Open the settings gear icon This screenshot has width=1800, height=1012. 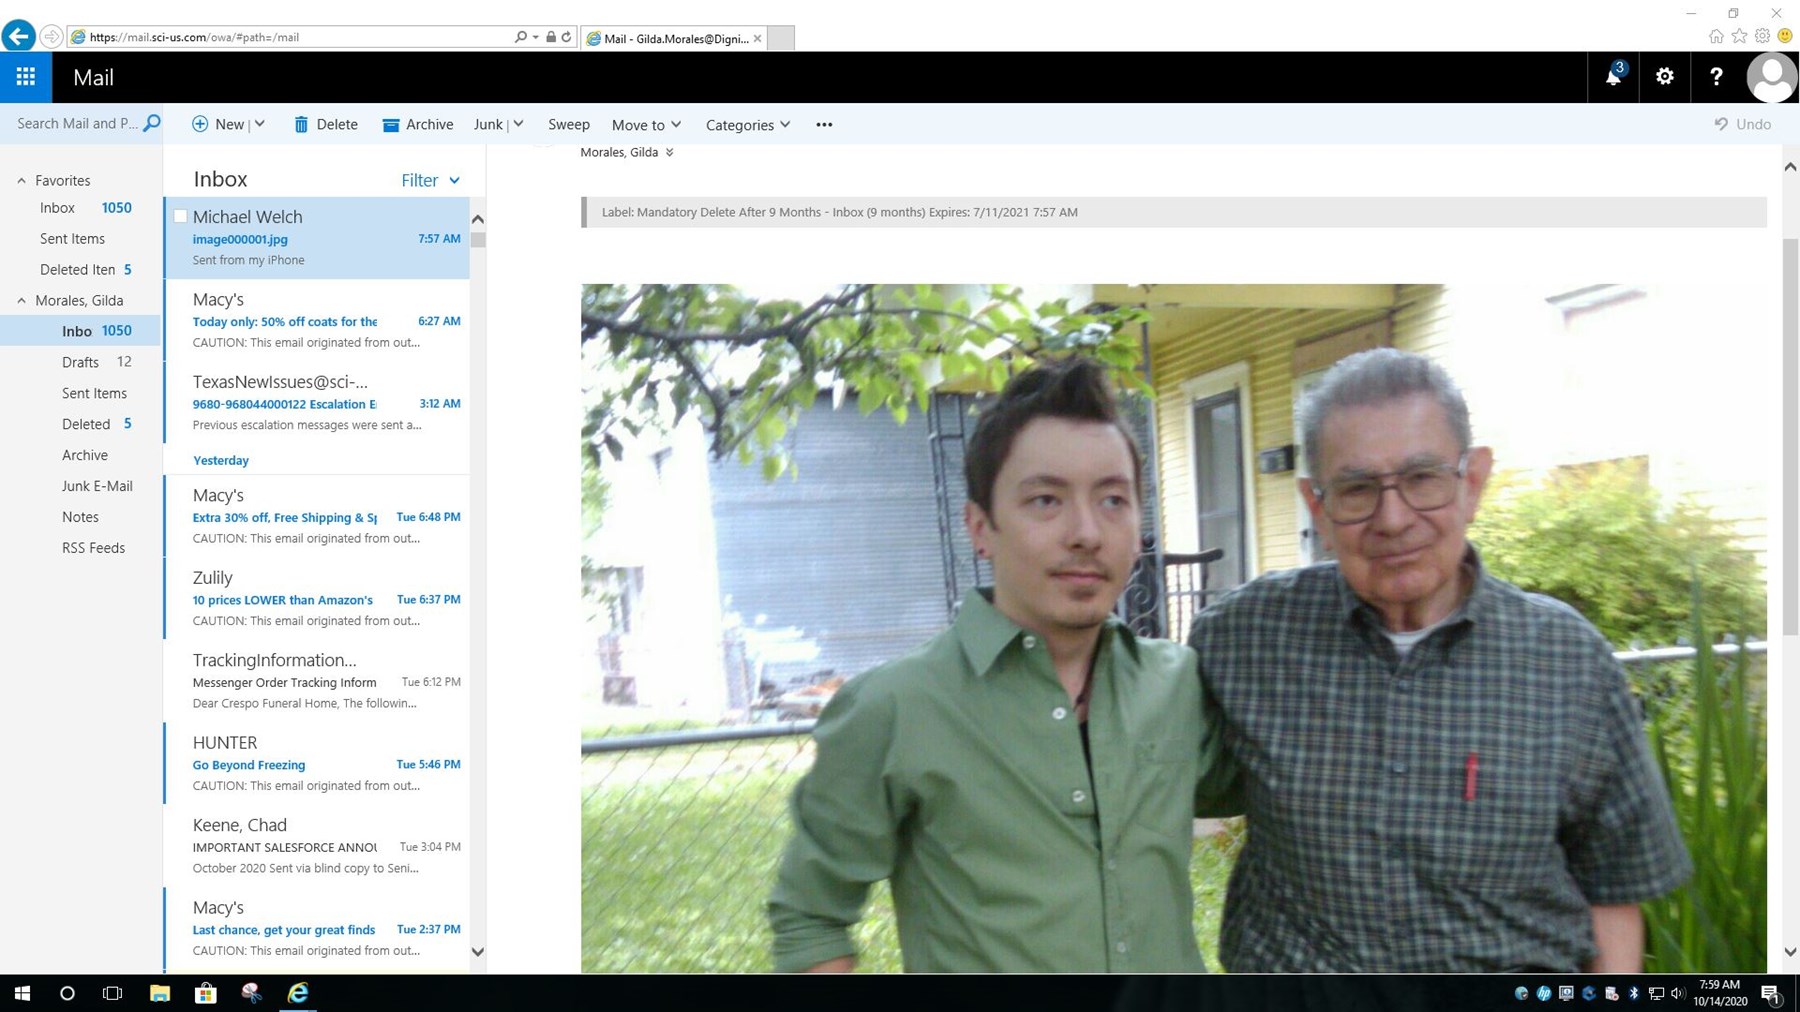tap(1665, 77)
